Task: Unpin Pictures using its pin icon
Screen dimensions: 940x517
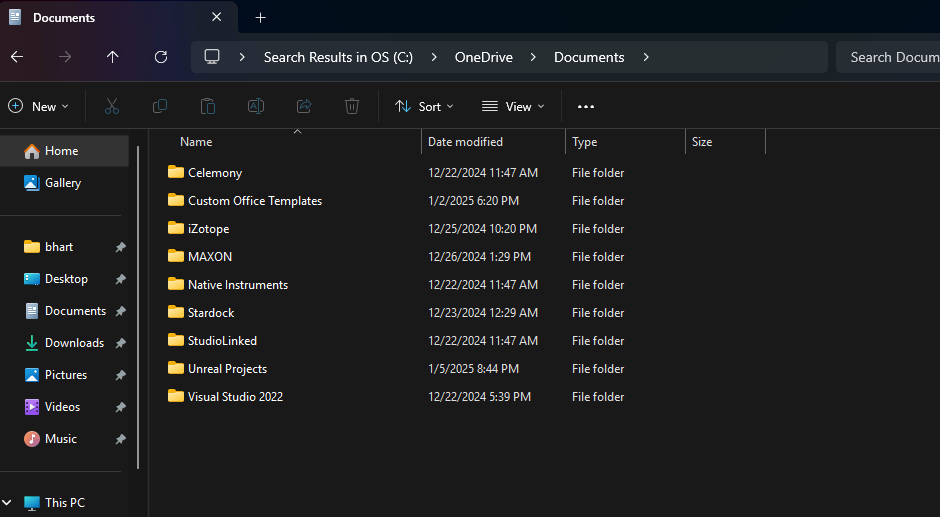Action: tap(120, 375)
